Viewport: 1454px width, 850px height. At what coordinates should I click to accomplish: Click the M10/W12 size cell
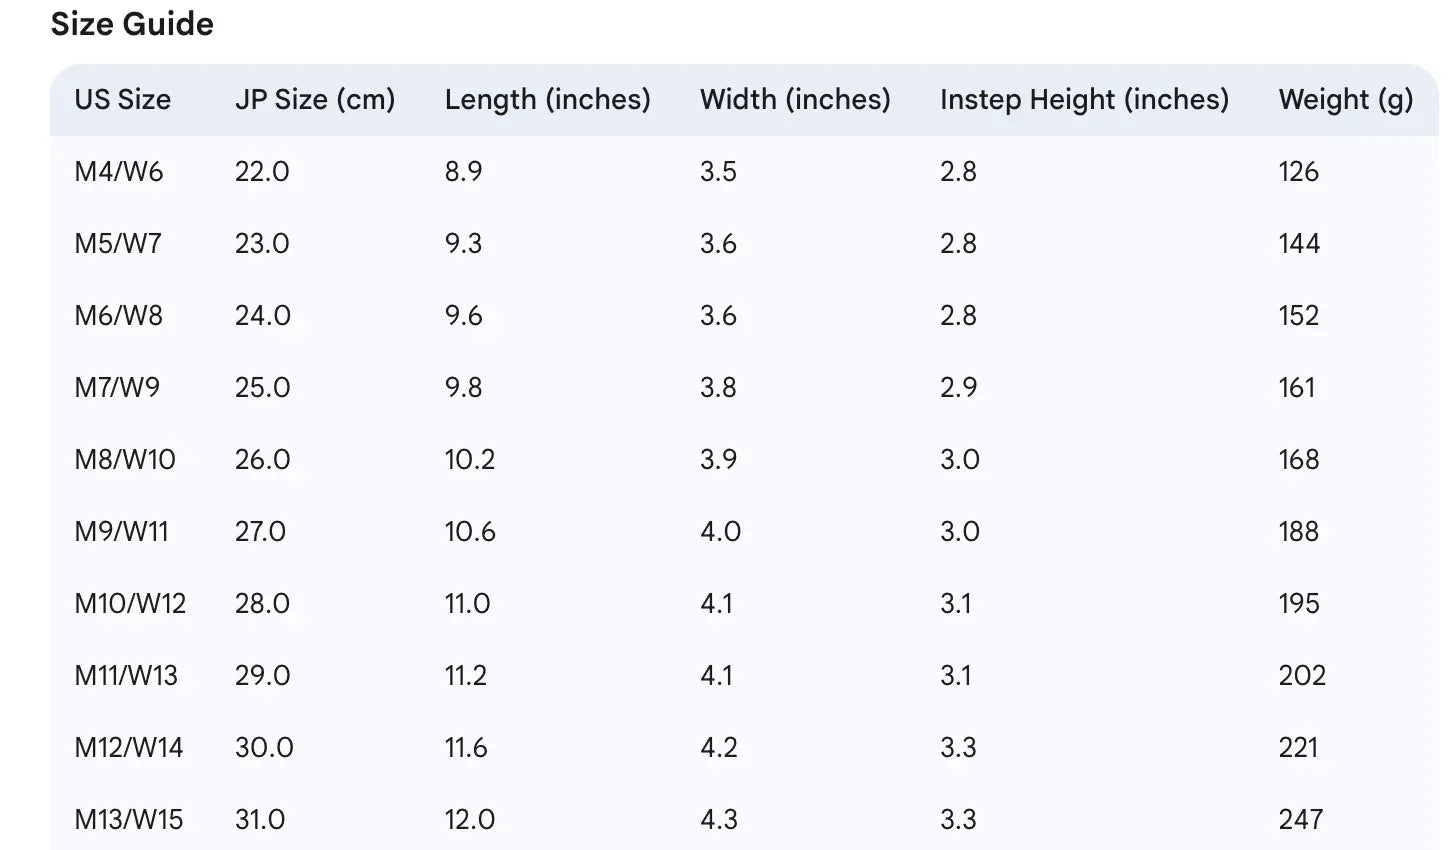130,604
